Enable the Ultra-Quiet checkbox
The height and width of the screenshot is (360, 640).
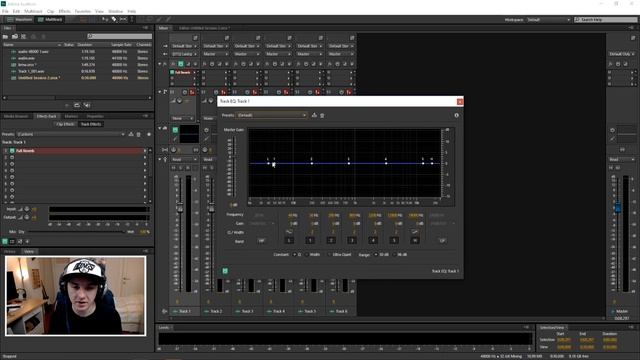[x=329, y=254]
